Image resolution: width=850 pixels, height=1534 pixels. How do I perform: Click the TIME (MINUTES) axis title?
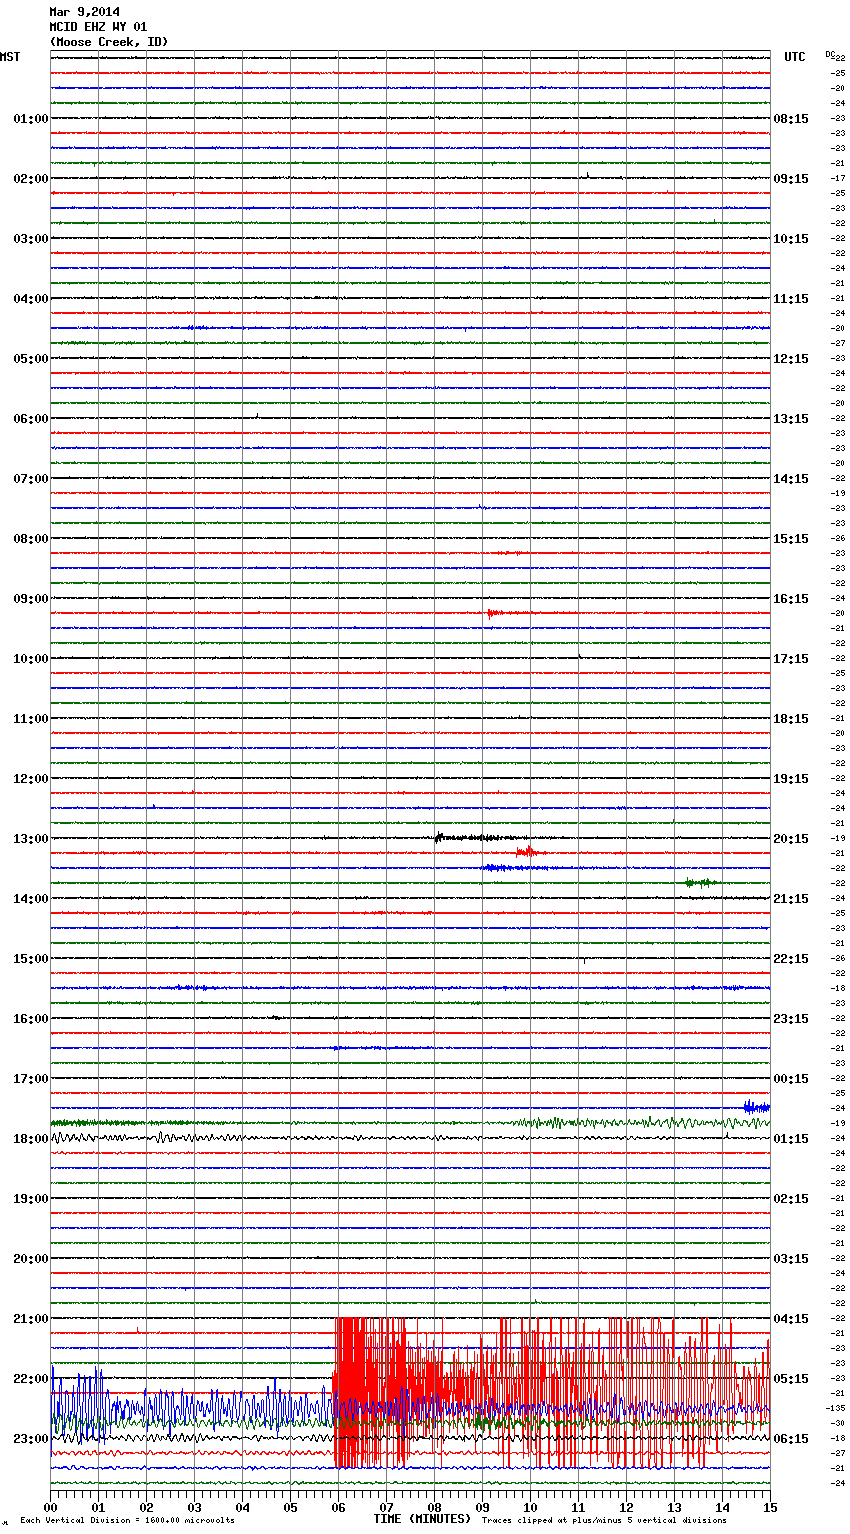coord(422,1519)
